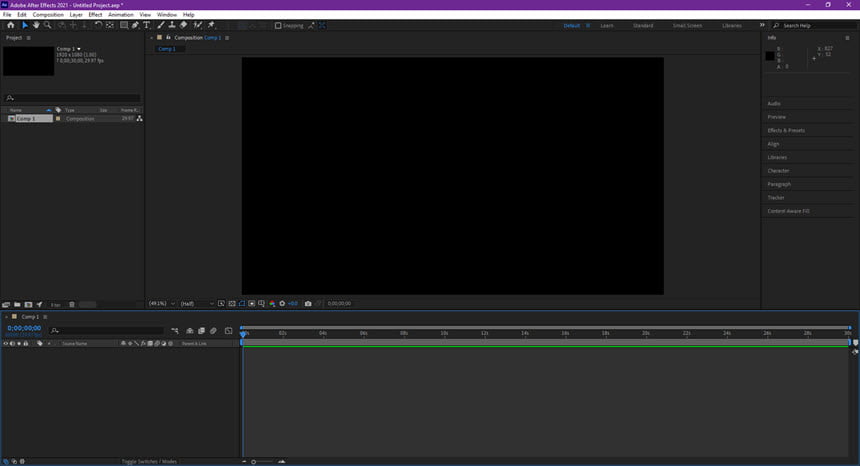860x466 pixels.
Task: Open the Layer menu
Action: pyautogui.click(x=76, y=15)
